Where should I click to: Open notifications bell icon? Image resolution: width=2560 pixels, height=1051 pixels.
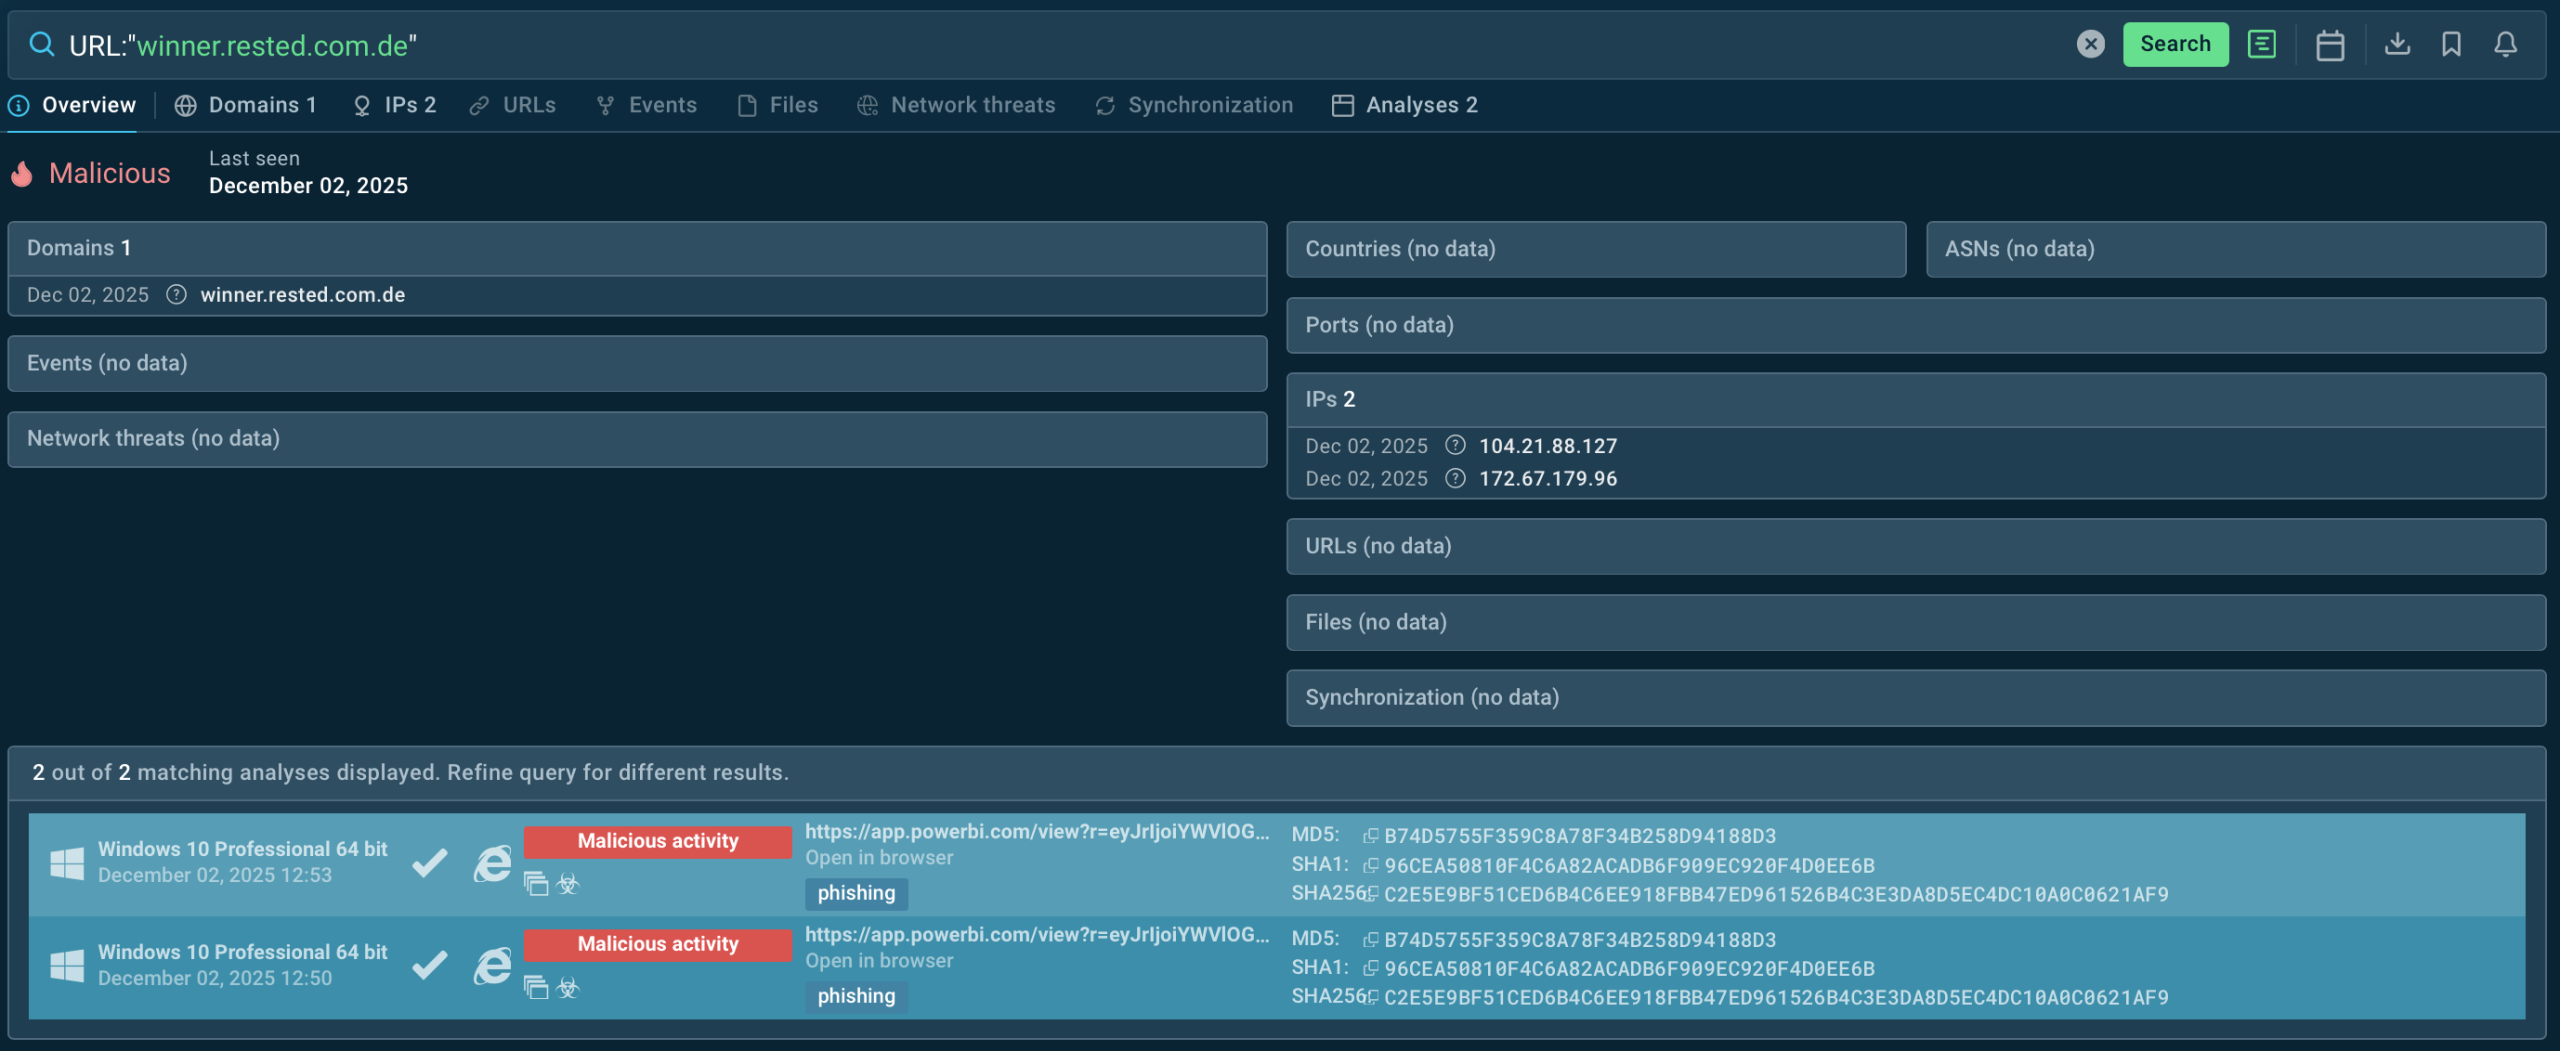tap(2505, 44)
